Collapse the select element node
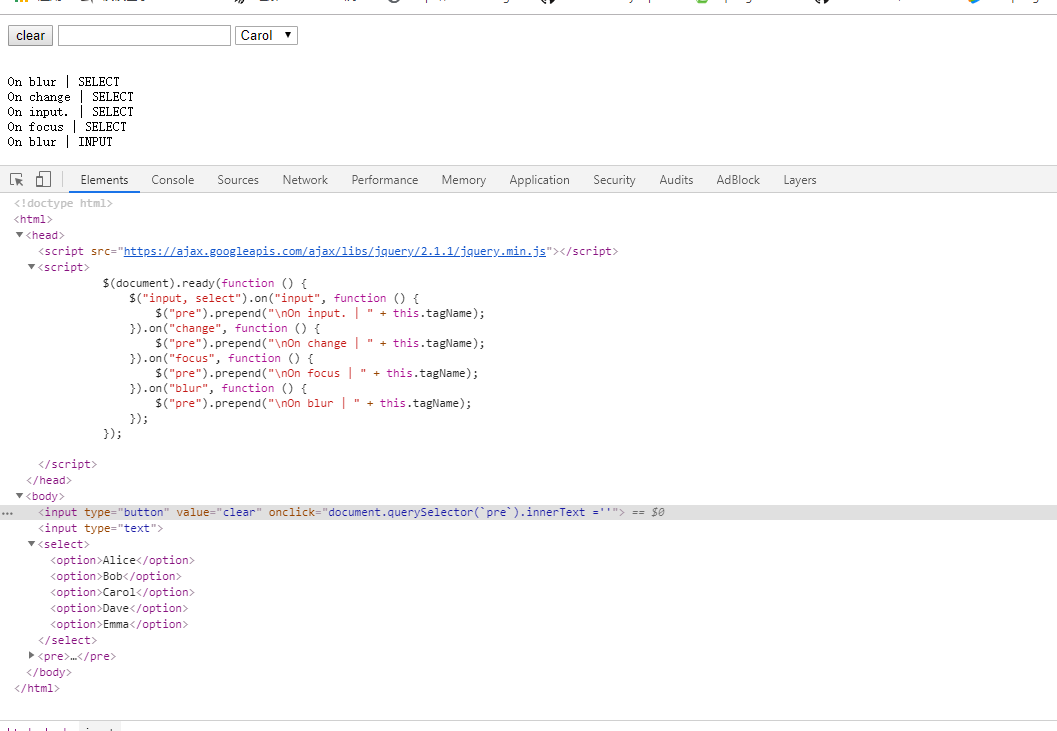Screen dimensions: 1057x731 pyautogui.click(x=32, y=544)
